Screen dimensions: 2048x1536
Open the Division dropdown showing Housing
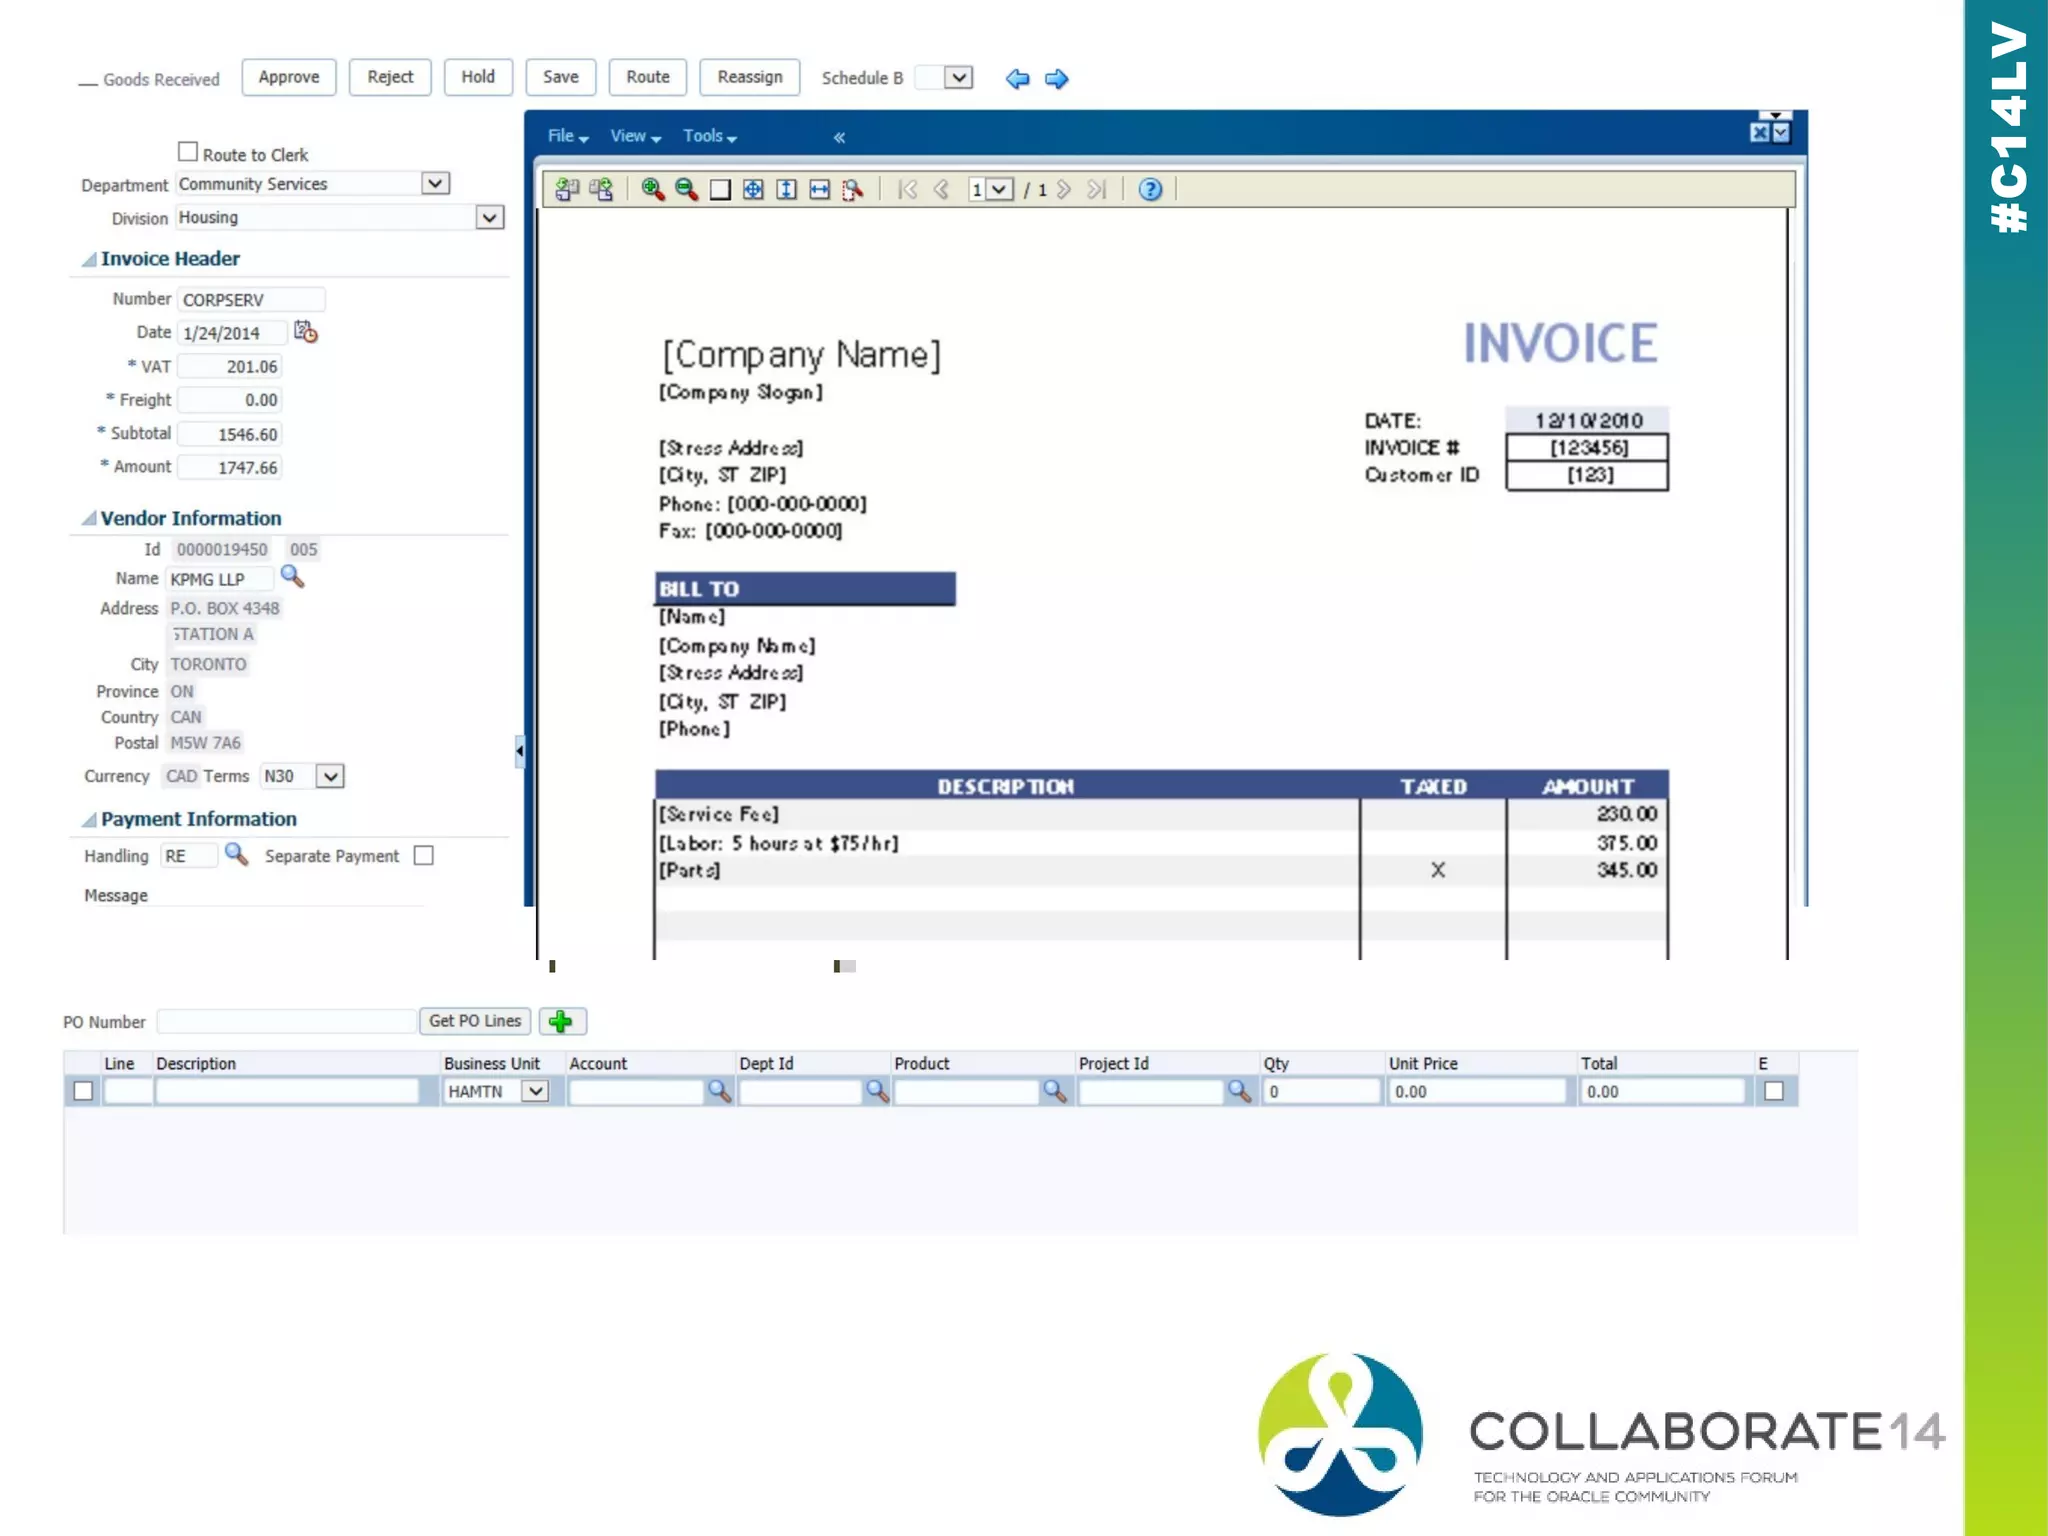(489, 217)
